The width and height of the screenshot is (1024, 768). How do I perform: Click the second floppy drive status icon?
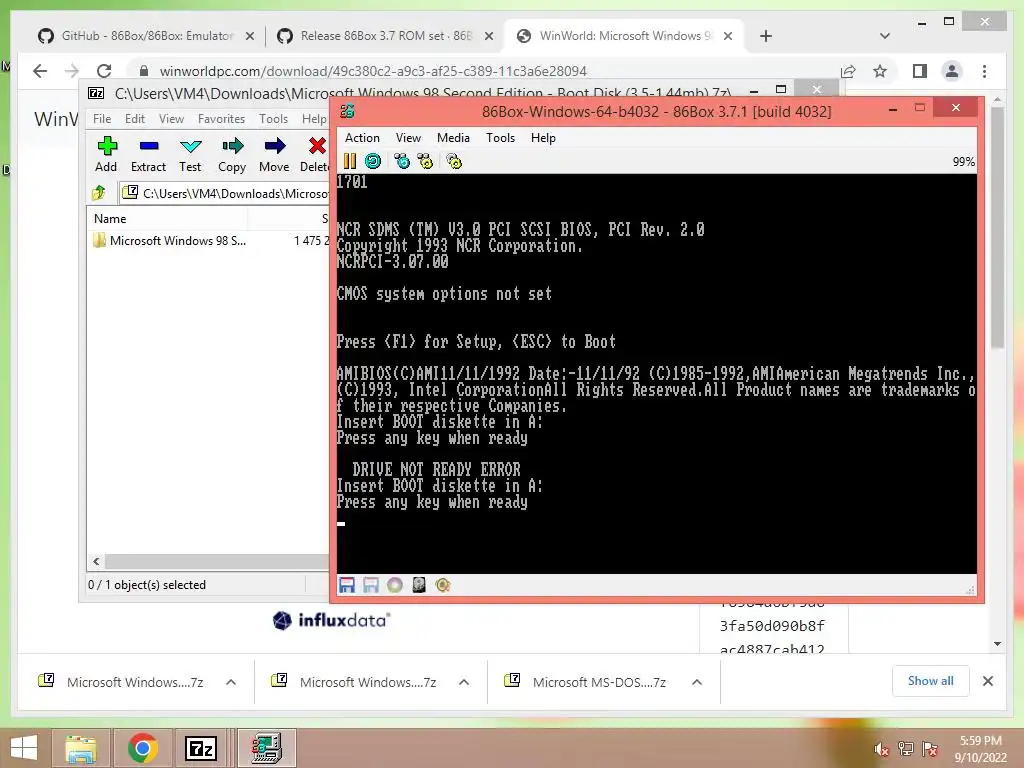[x=371, y=585]
